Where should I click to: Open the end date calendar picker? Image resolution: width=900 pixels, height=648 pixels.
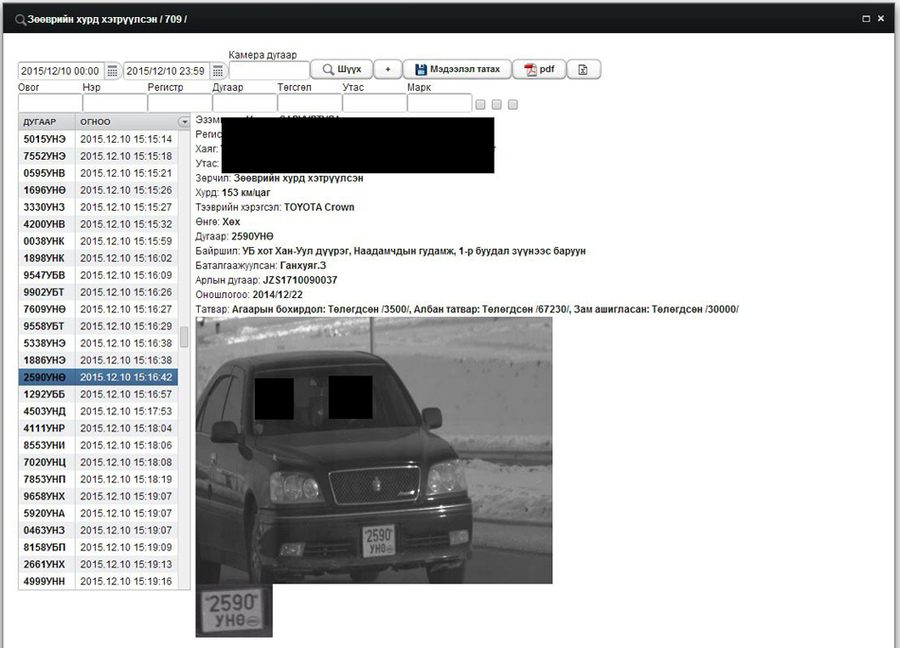(x=217, y=71)
